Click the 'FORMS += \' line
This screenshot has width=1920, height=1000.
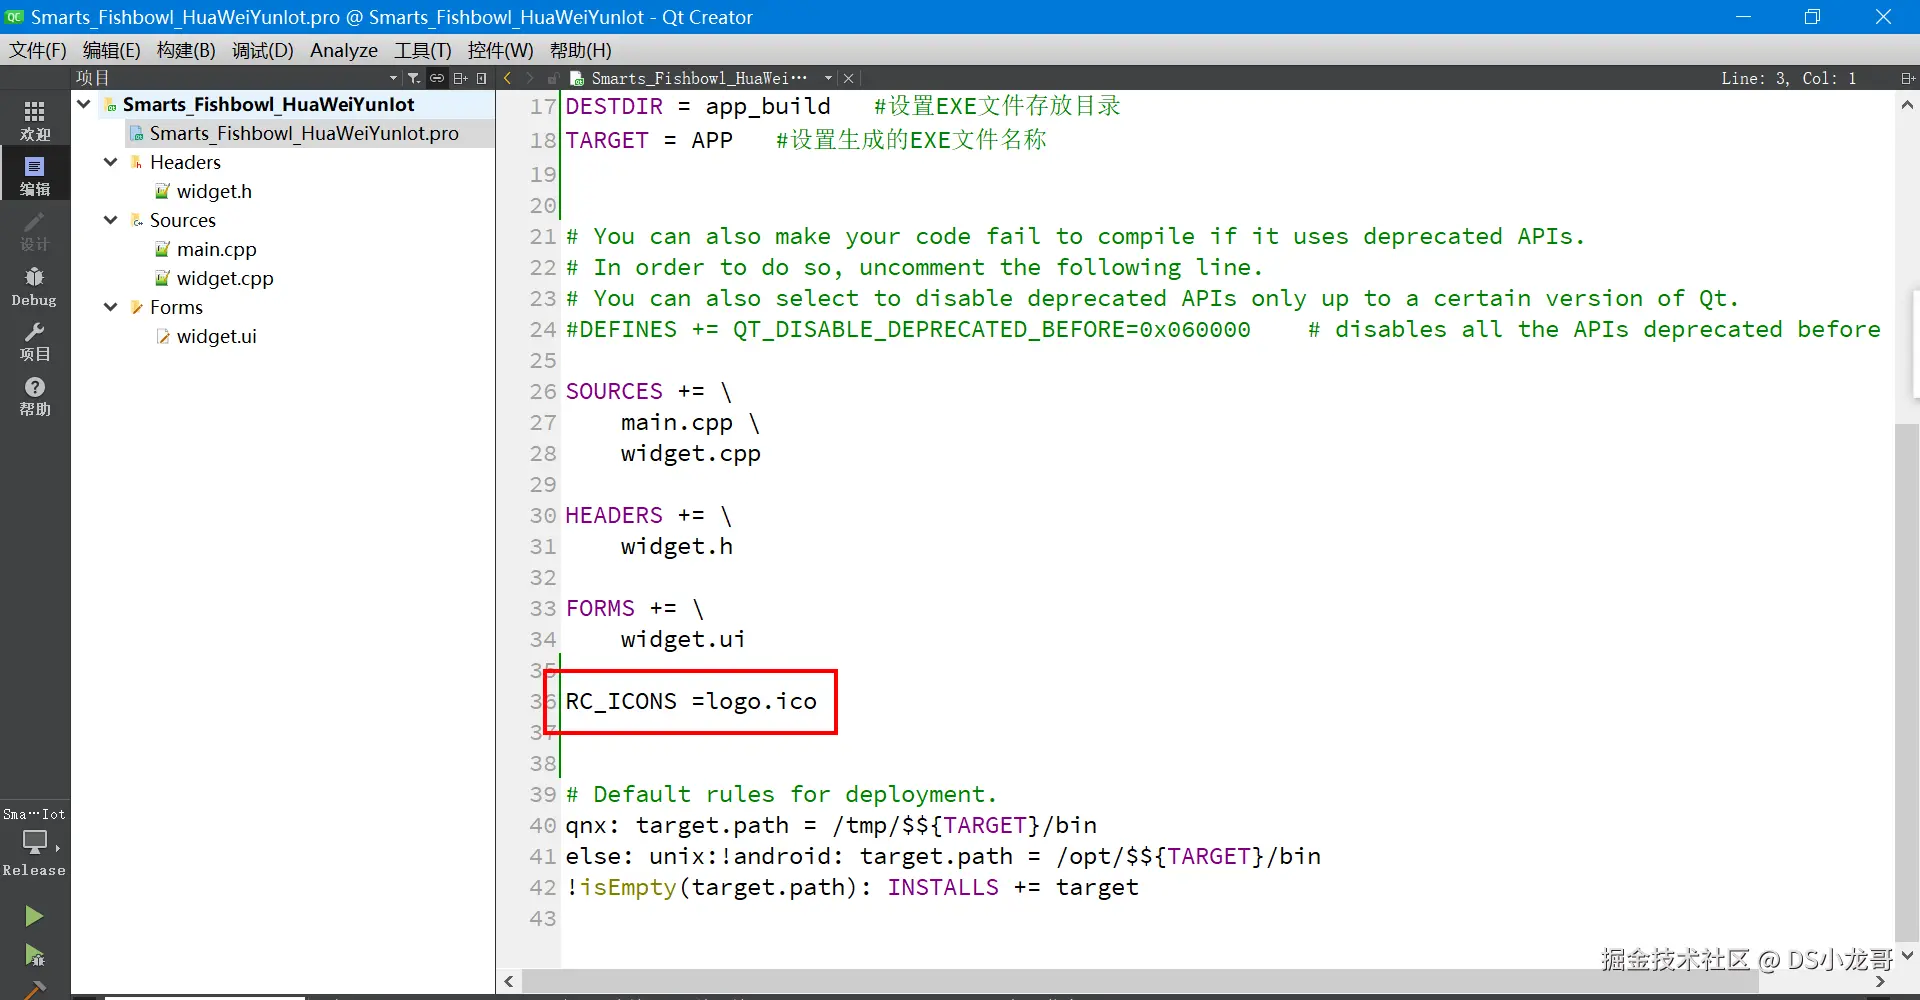(635, 608)
